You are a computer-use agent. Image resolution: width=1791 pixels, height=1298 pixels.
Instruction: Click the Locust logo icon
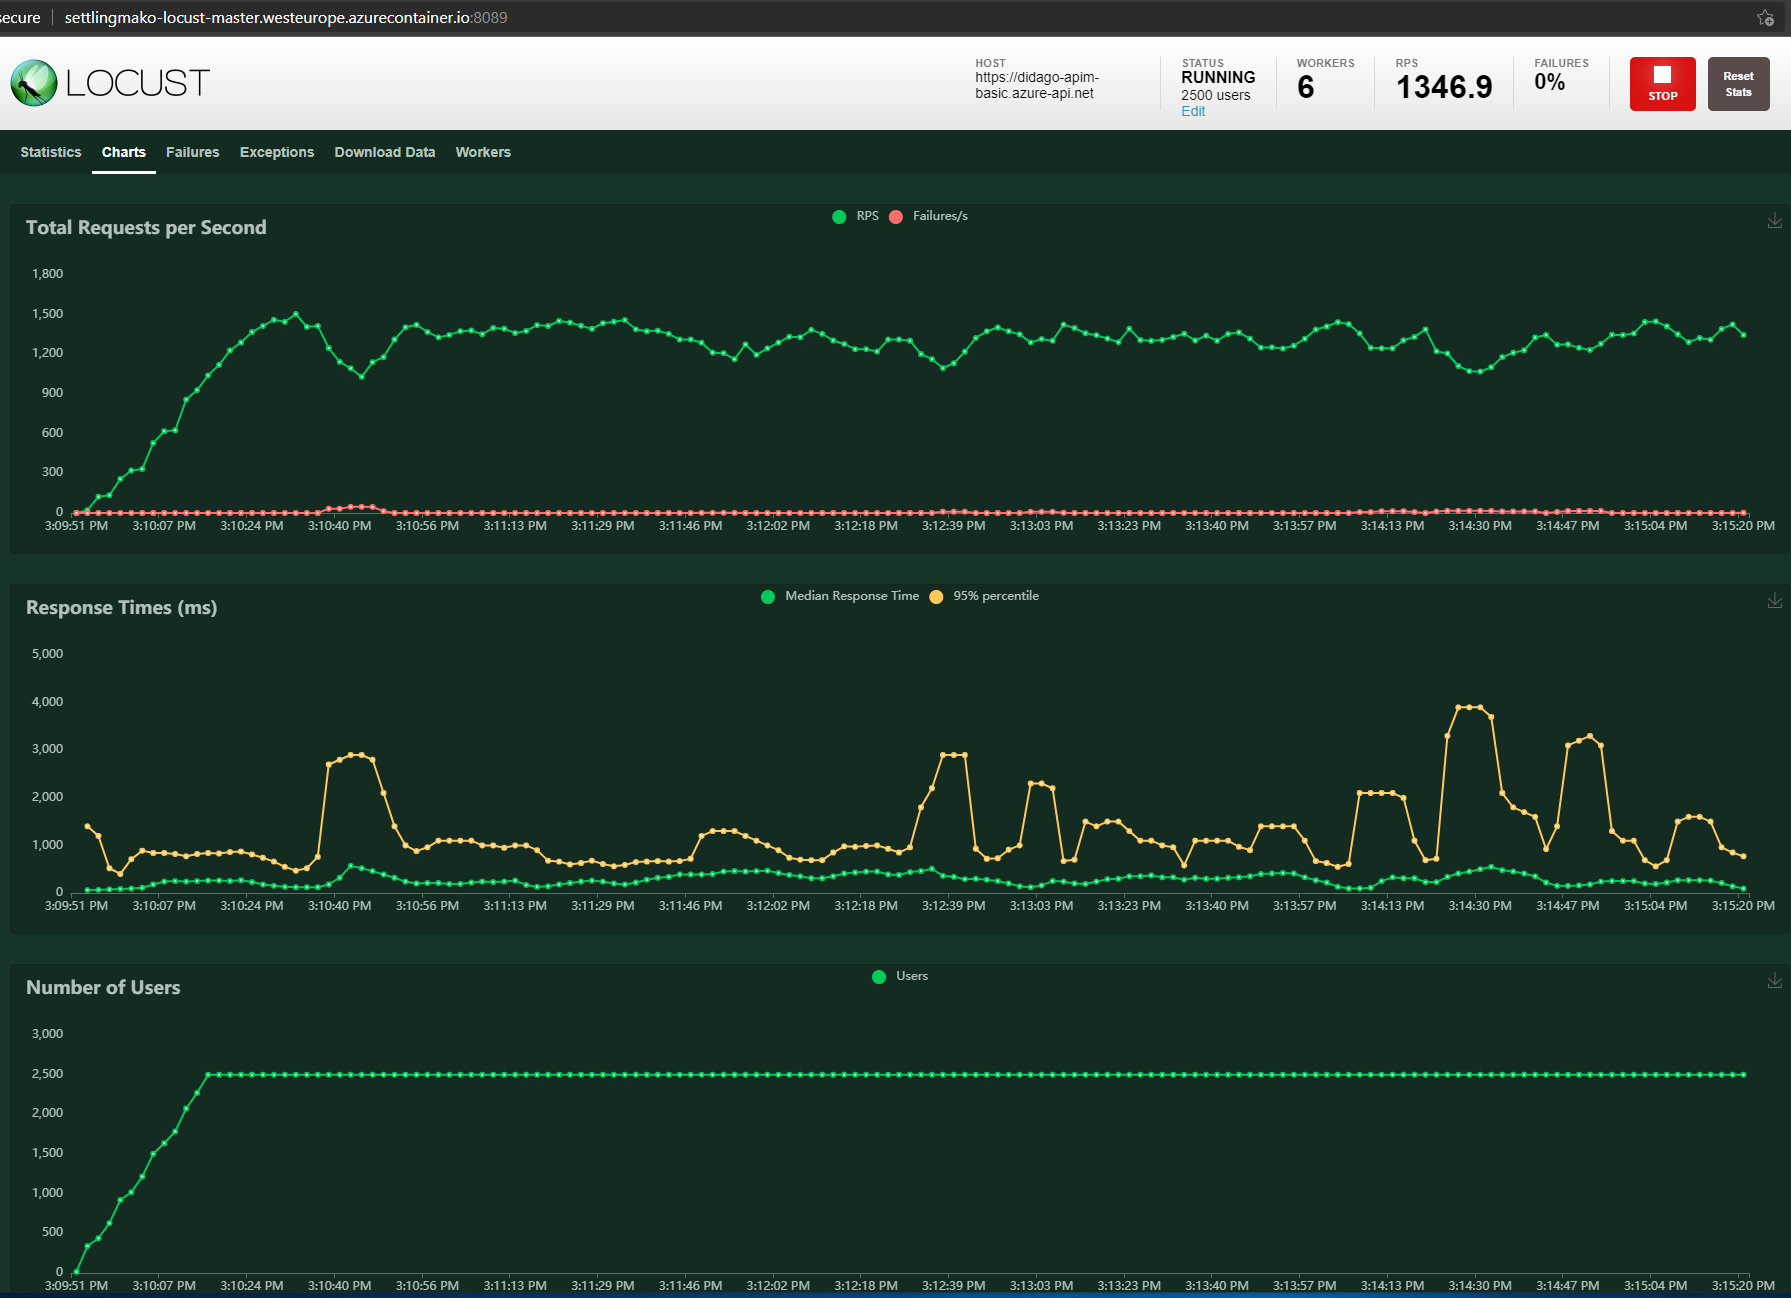34,83
